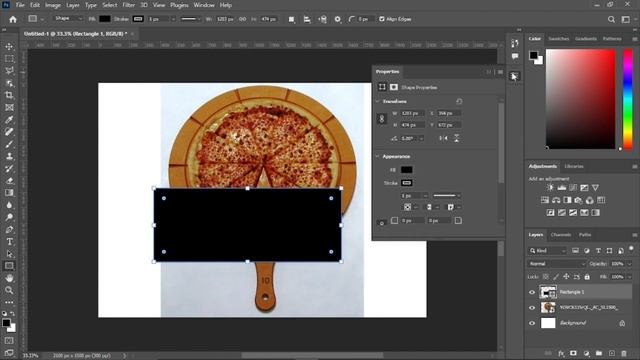The height and width of the screenshot is (360, 640).
Task: Open path operations in options bar
Action: pyautogui.click(x=291, y=19)
